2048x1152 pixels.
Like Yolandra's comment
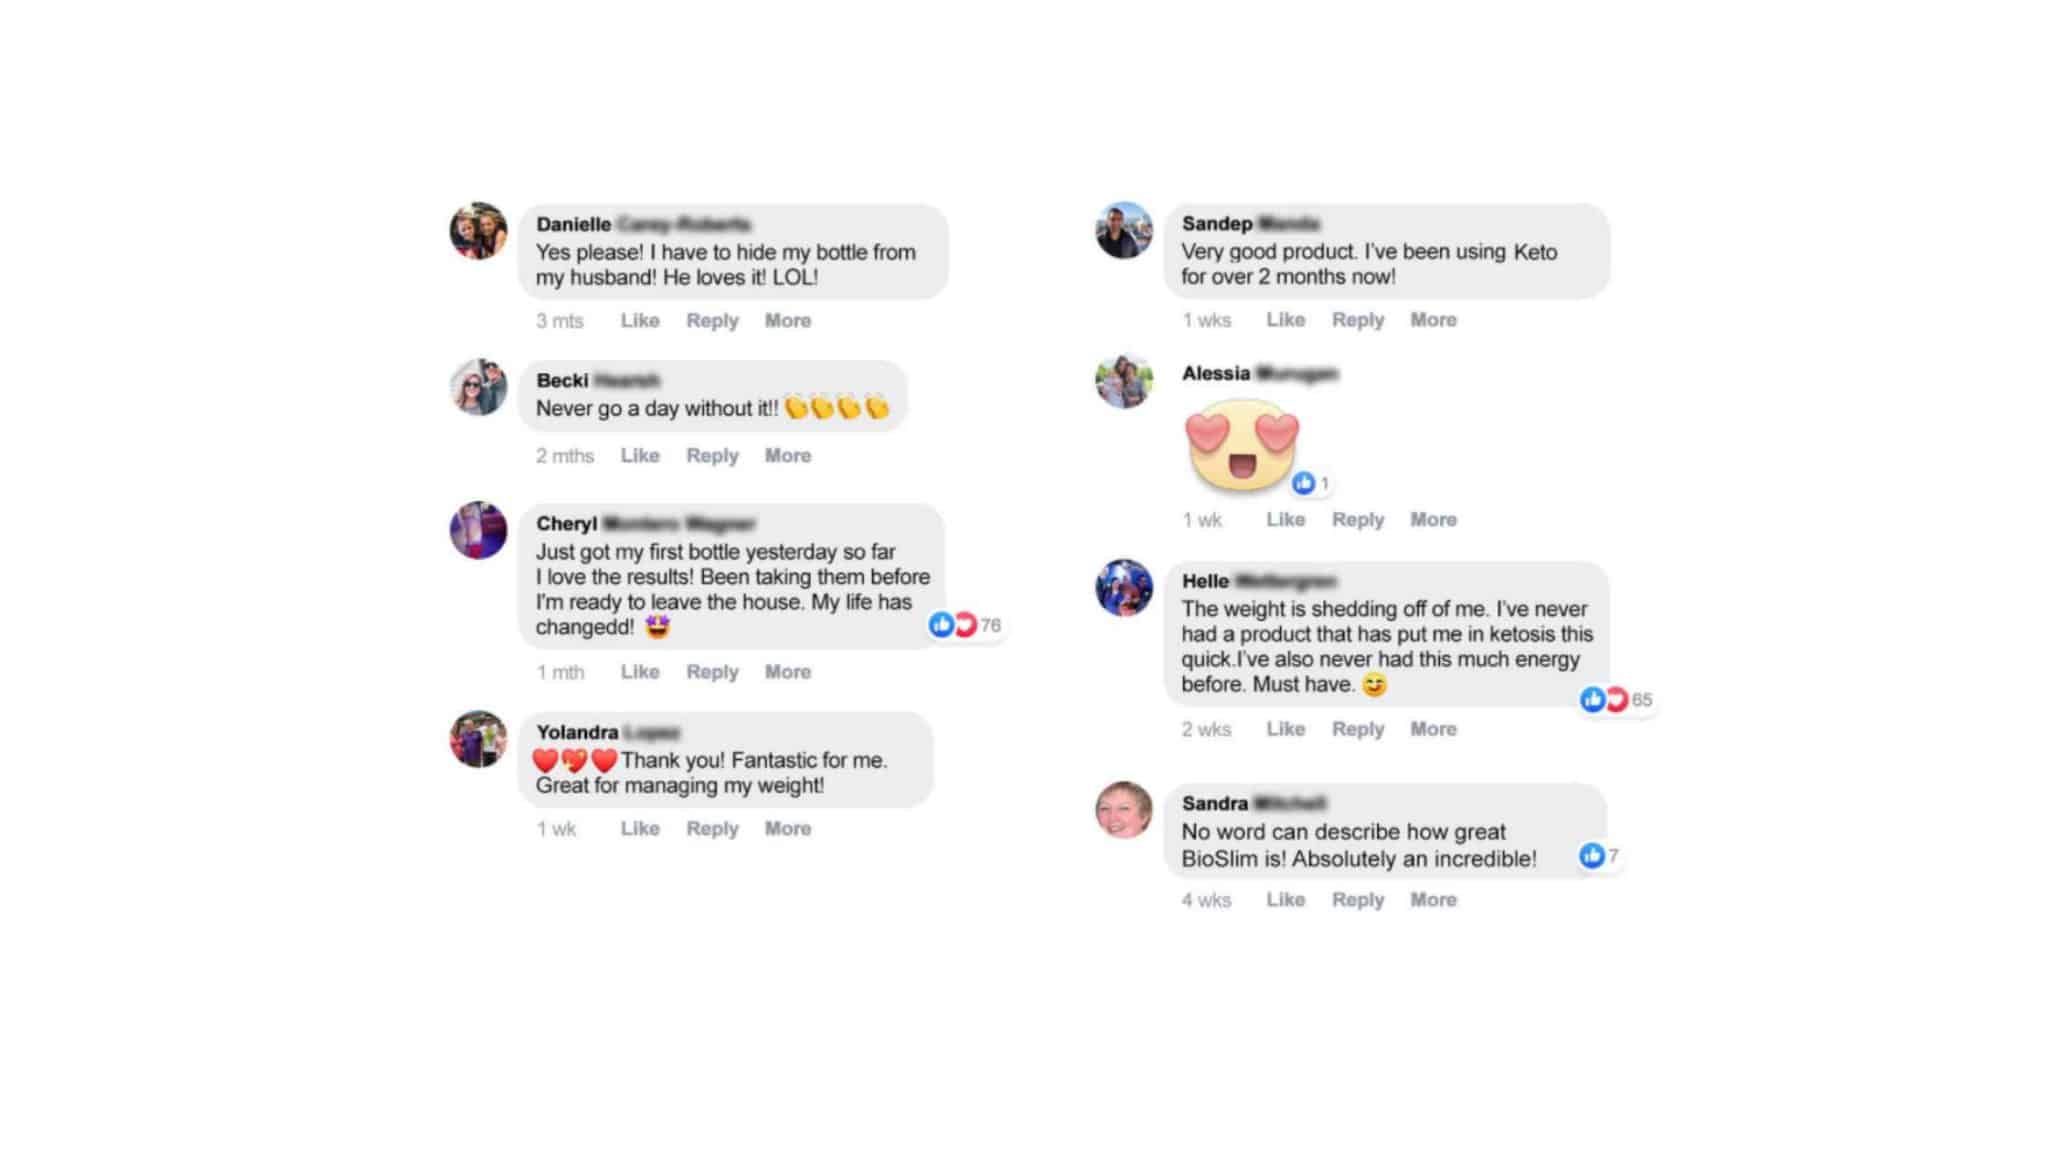click(640, 828)
